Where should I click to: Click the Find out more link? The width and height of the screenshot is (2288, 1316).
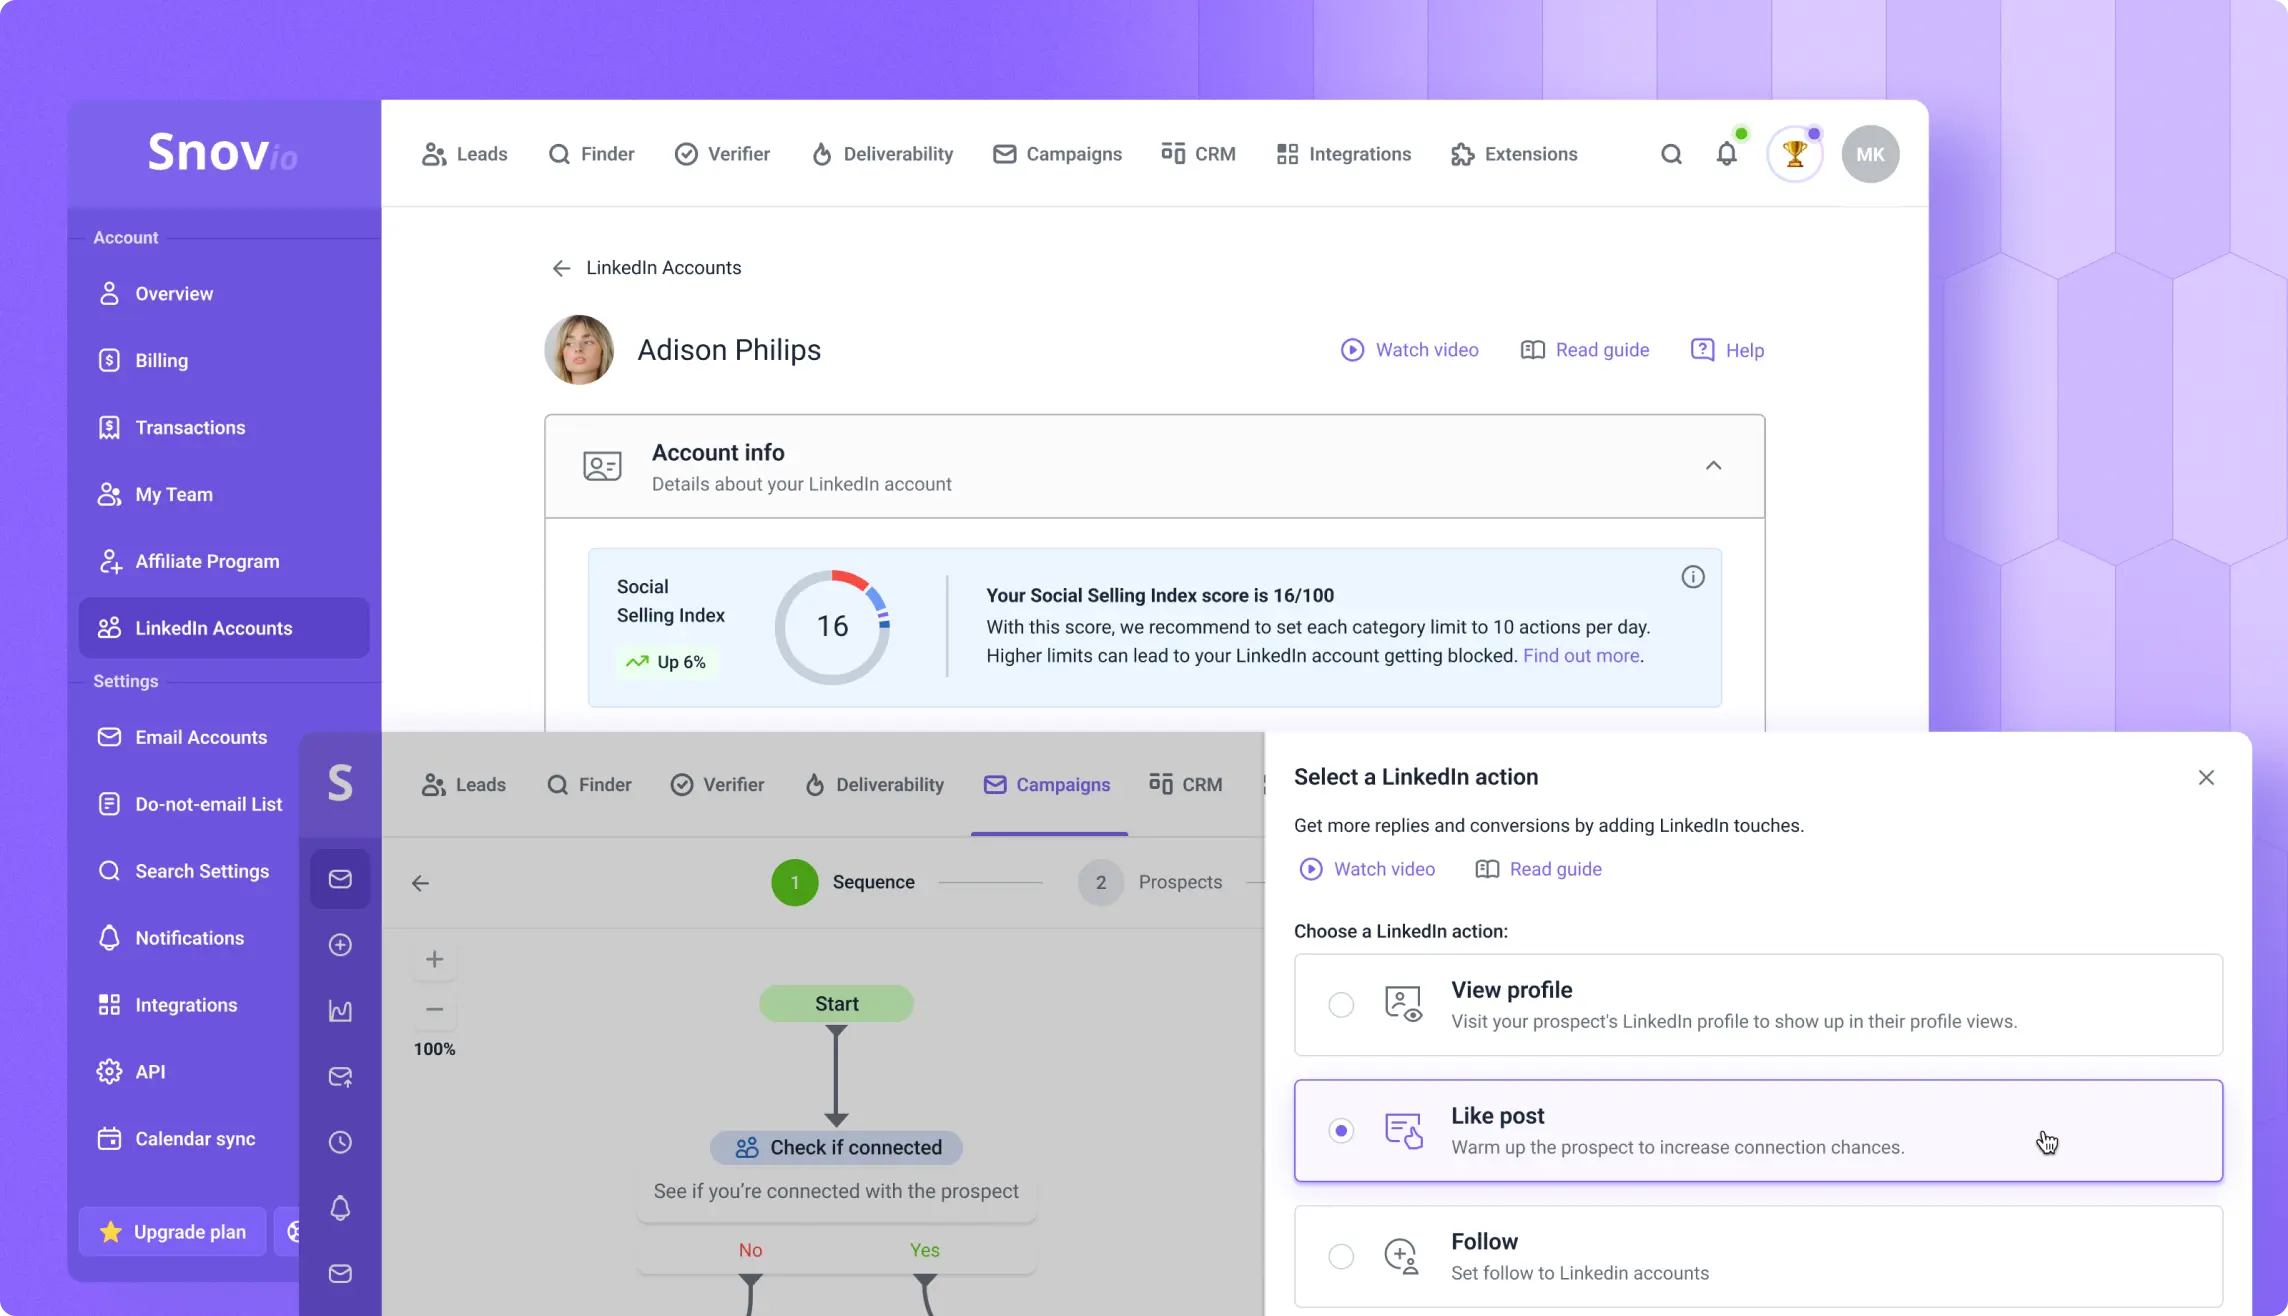click(x=1581, y=656)
